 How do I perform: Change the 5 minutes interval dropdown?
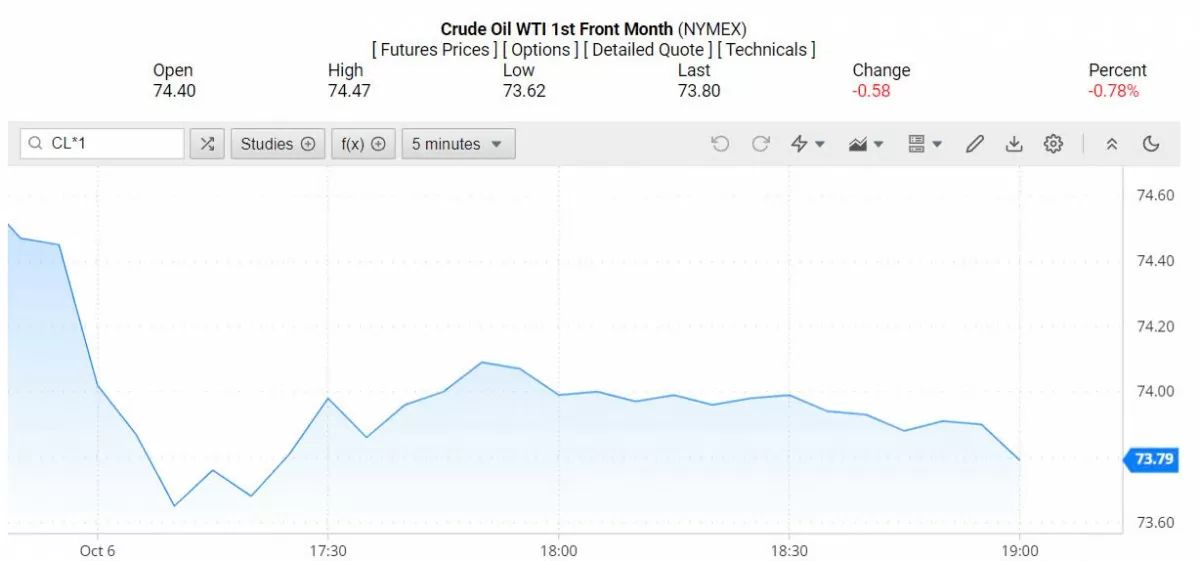(458, 144)
